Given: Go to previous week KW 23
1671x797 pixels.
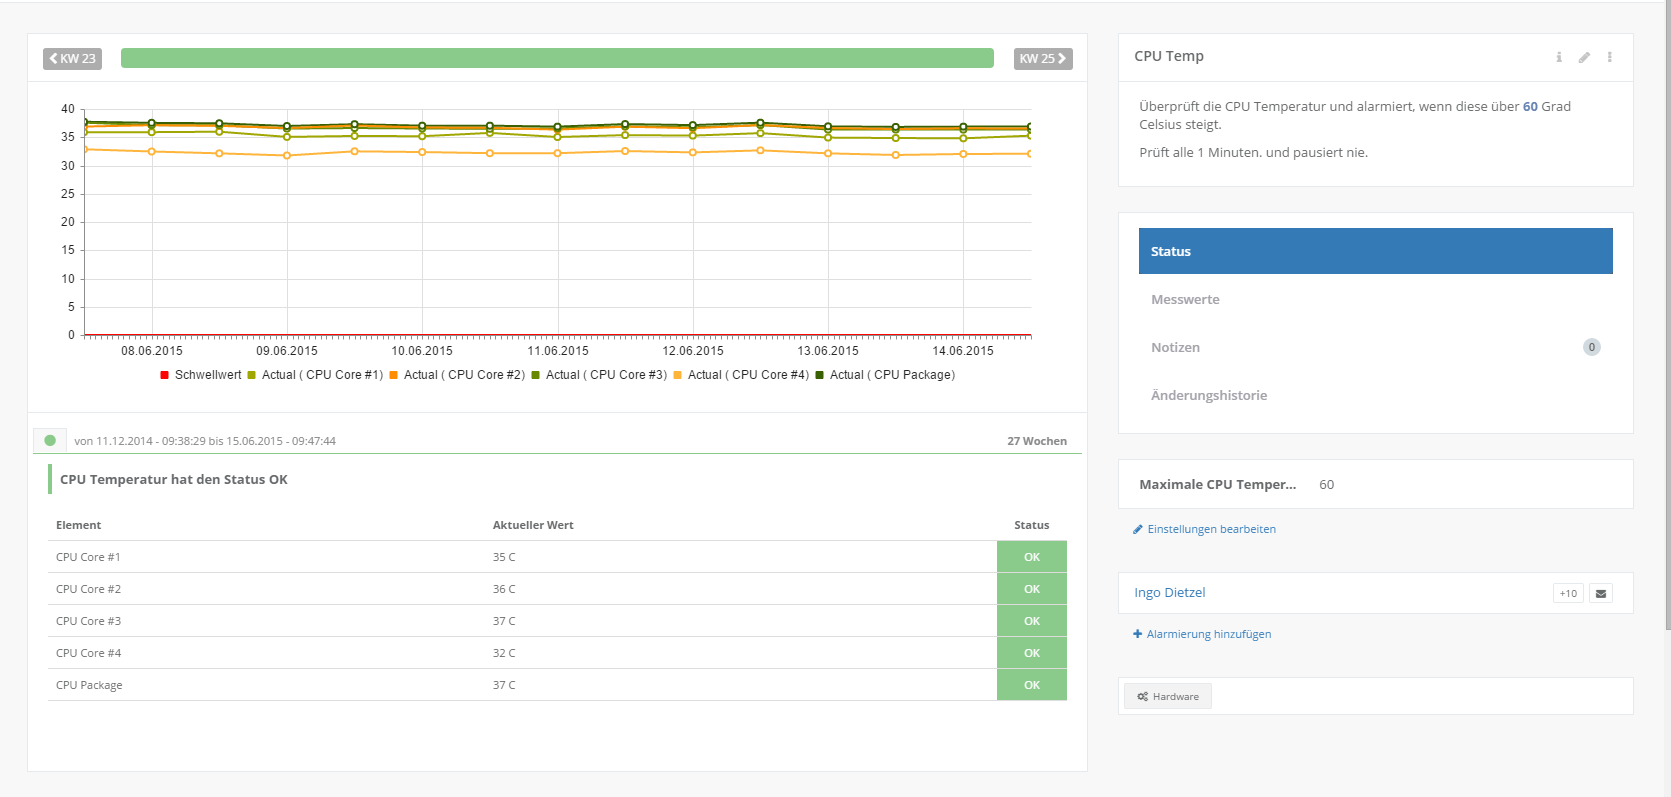Looking at the screenshot, I should coord(72,59).
